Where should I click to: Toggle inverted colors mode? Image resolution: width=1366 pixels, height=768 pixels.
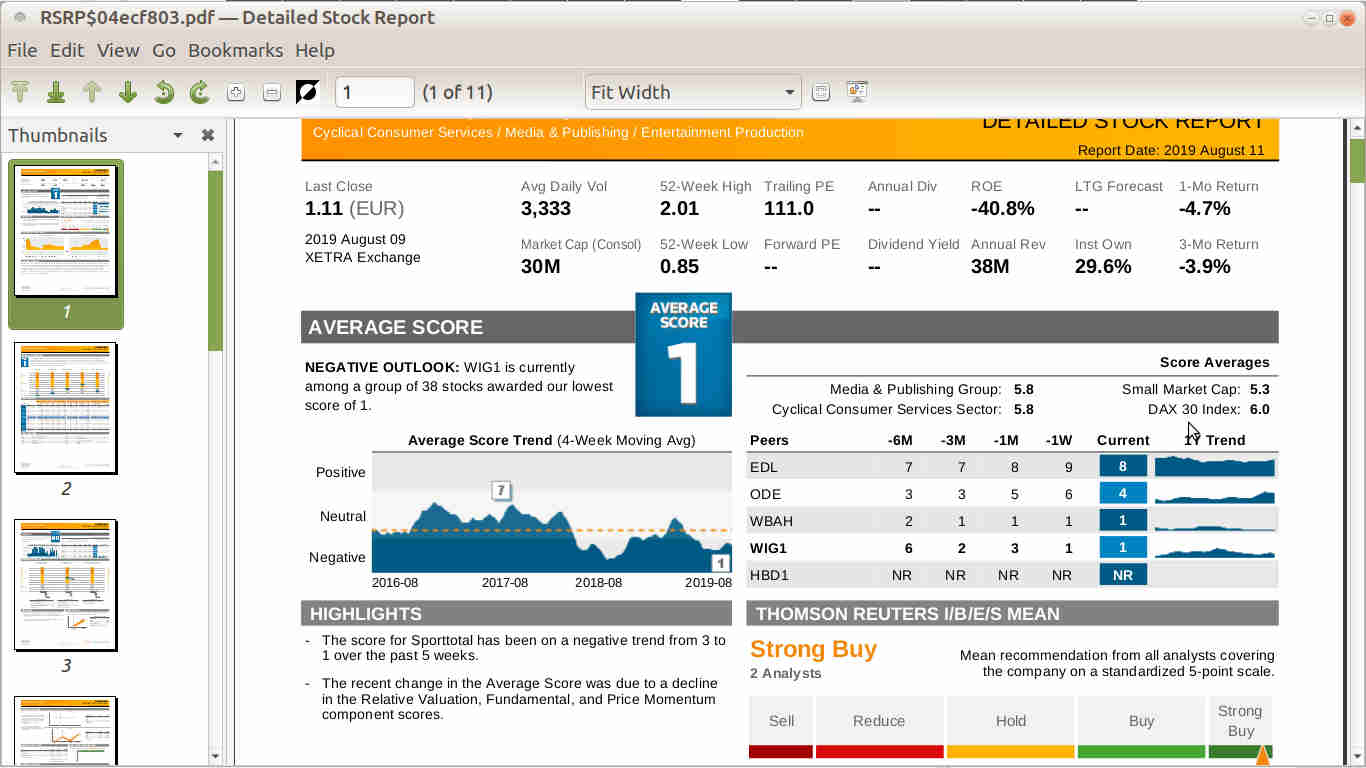[307, 92]
